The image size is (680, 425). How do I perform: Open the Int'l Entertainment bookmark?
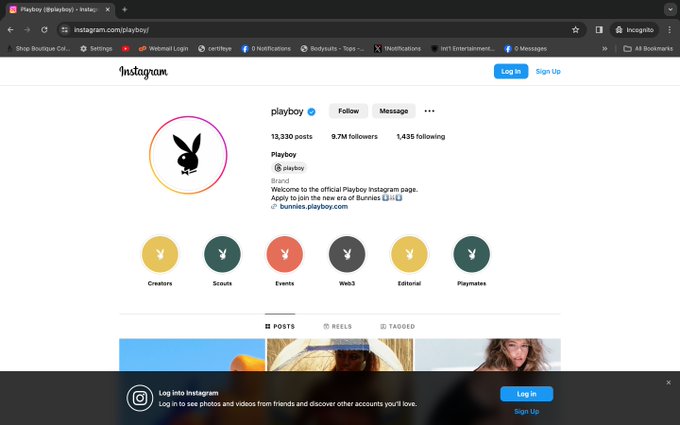point(462,49)
